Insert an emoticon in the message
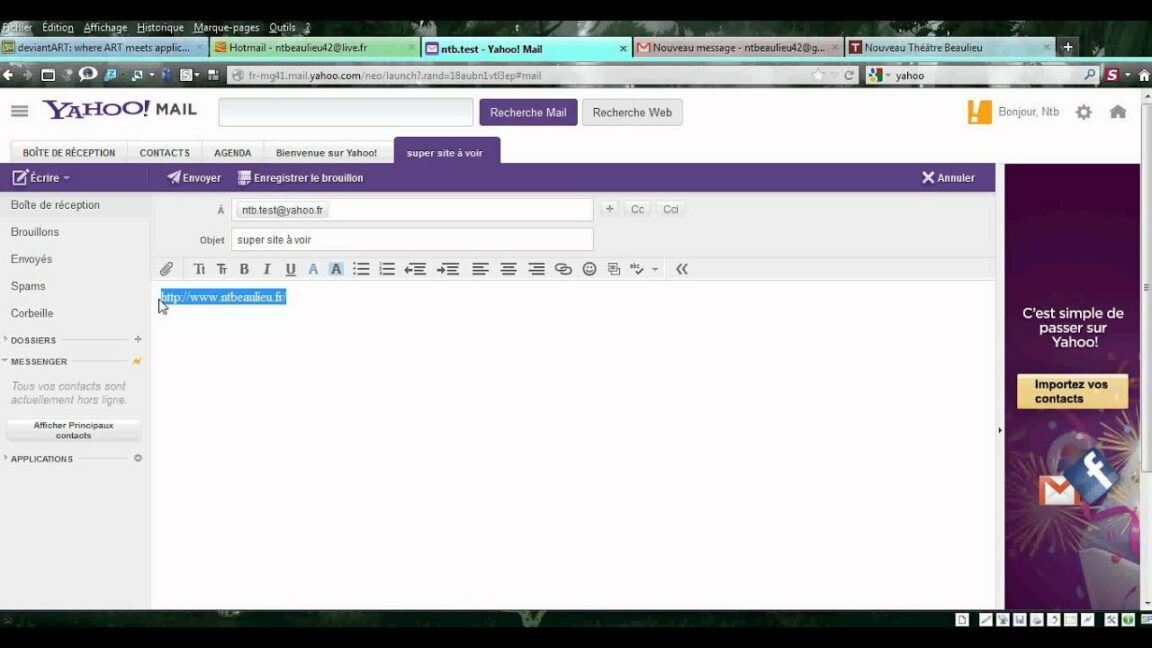 tap(589, 269)
